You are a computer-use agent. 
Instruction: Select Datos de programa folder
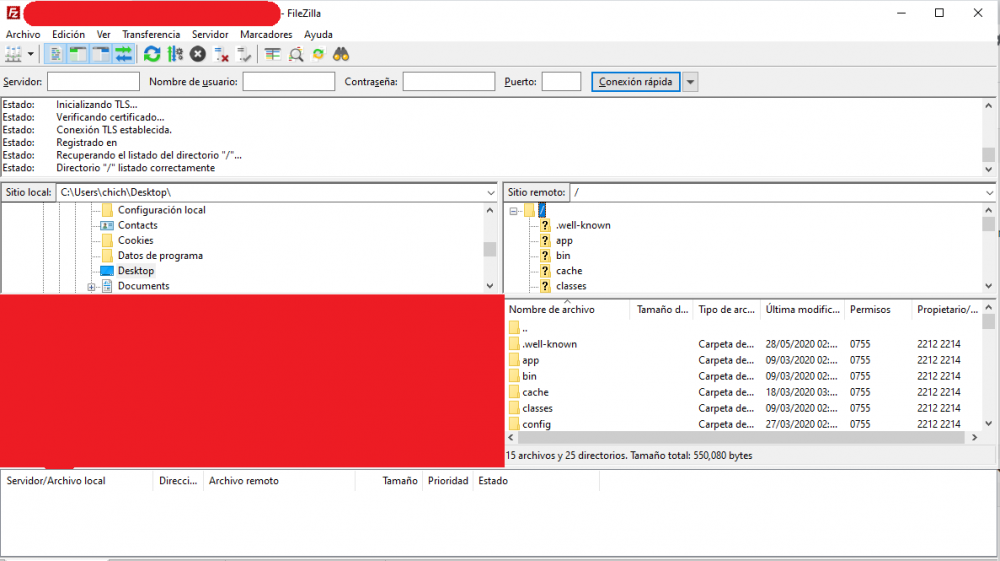click(x=160, y=256)
